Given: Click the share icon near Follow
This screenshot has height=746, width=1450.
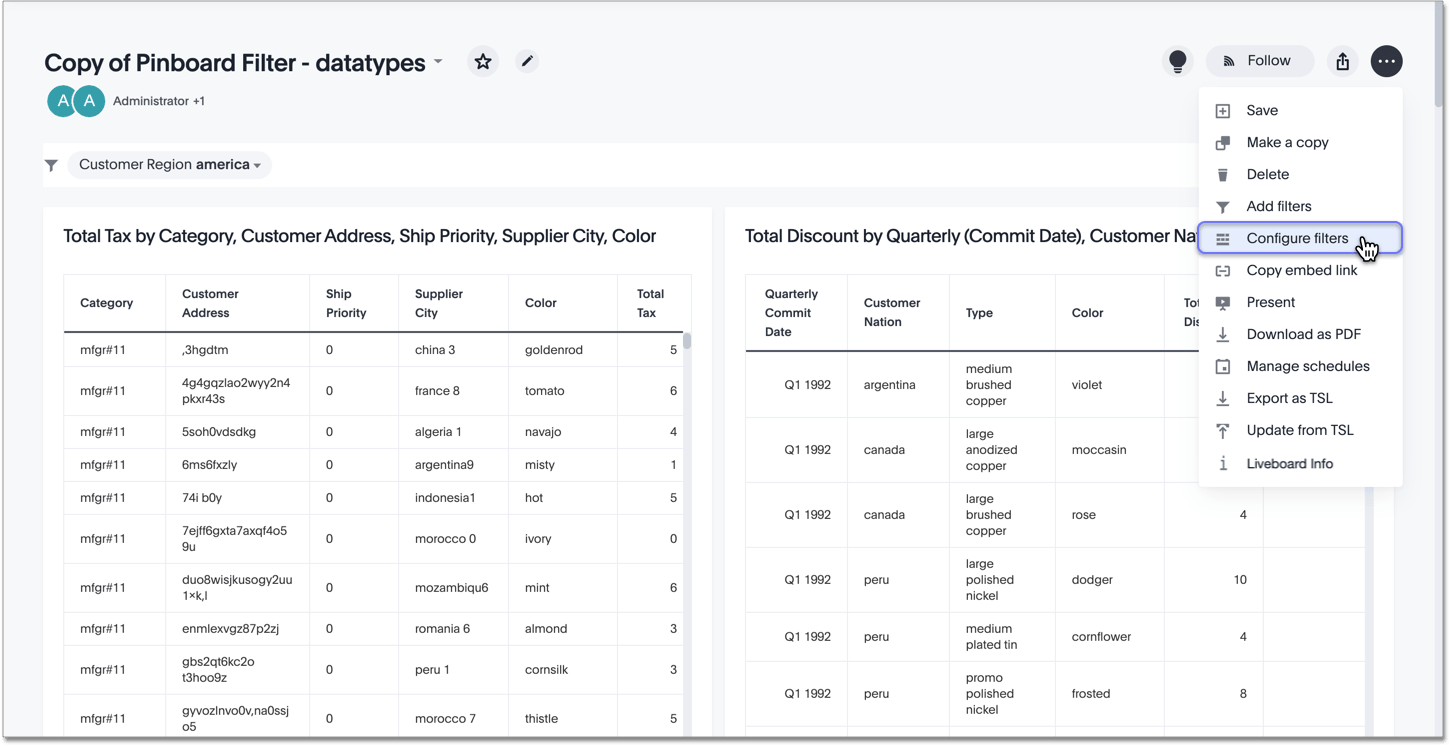Looking at the screenshot, I should pos(1343,61).
